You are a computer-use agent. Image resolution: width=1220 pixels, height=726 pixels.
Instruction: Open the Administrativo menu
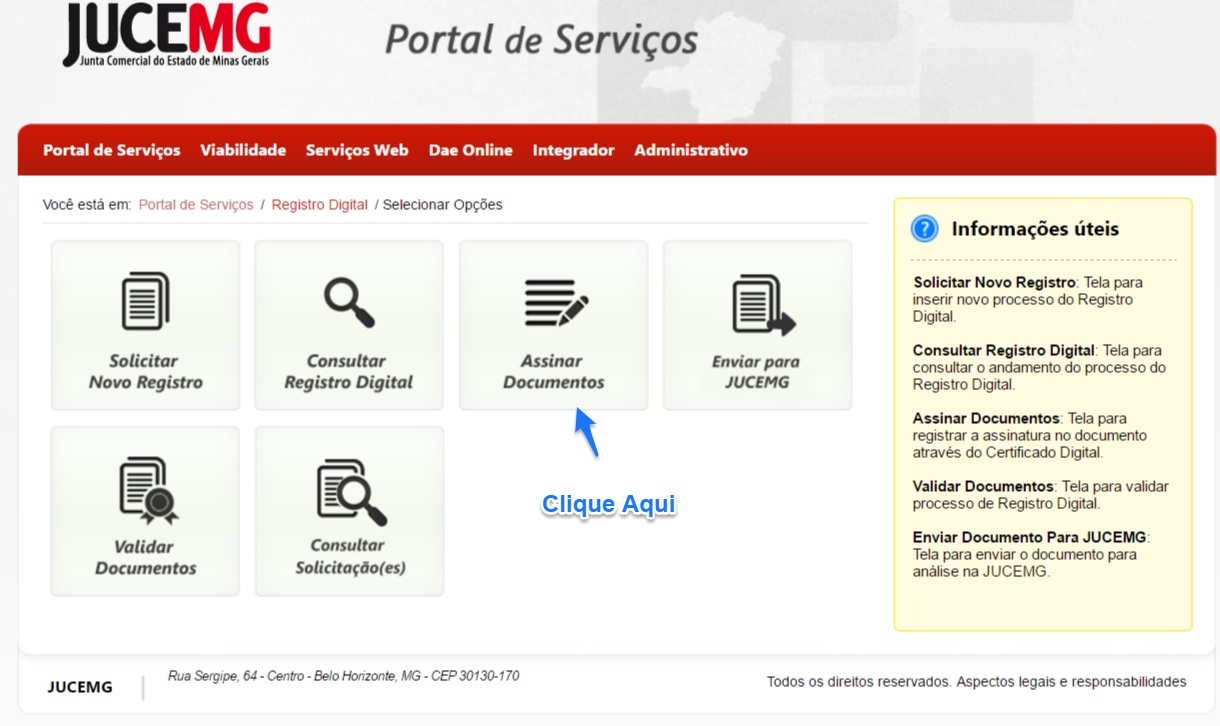pyautogui.click(x=690, y=150)
